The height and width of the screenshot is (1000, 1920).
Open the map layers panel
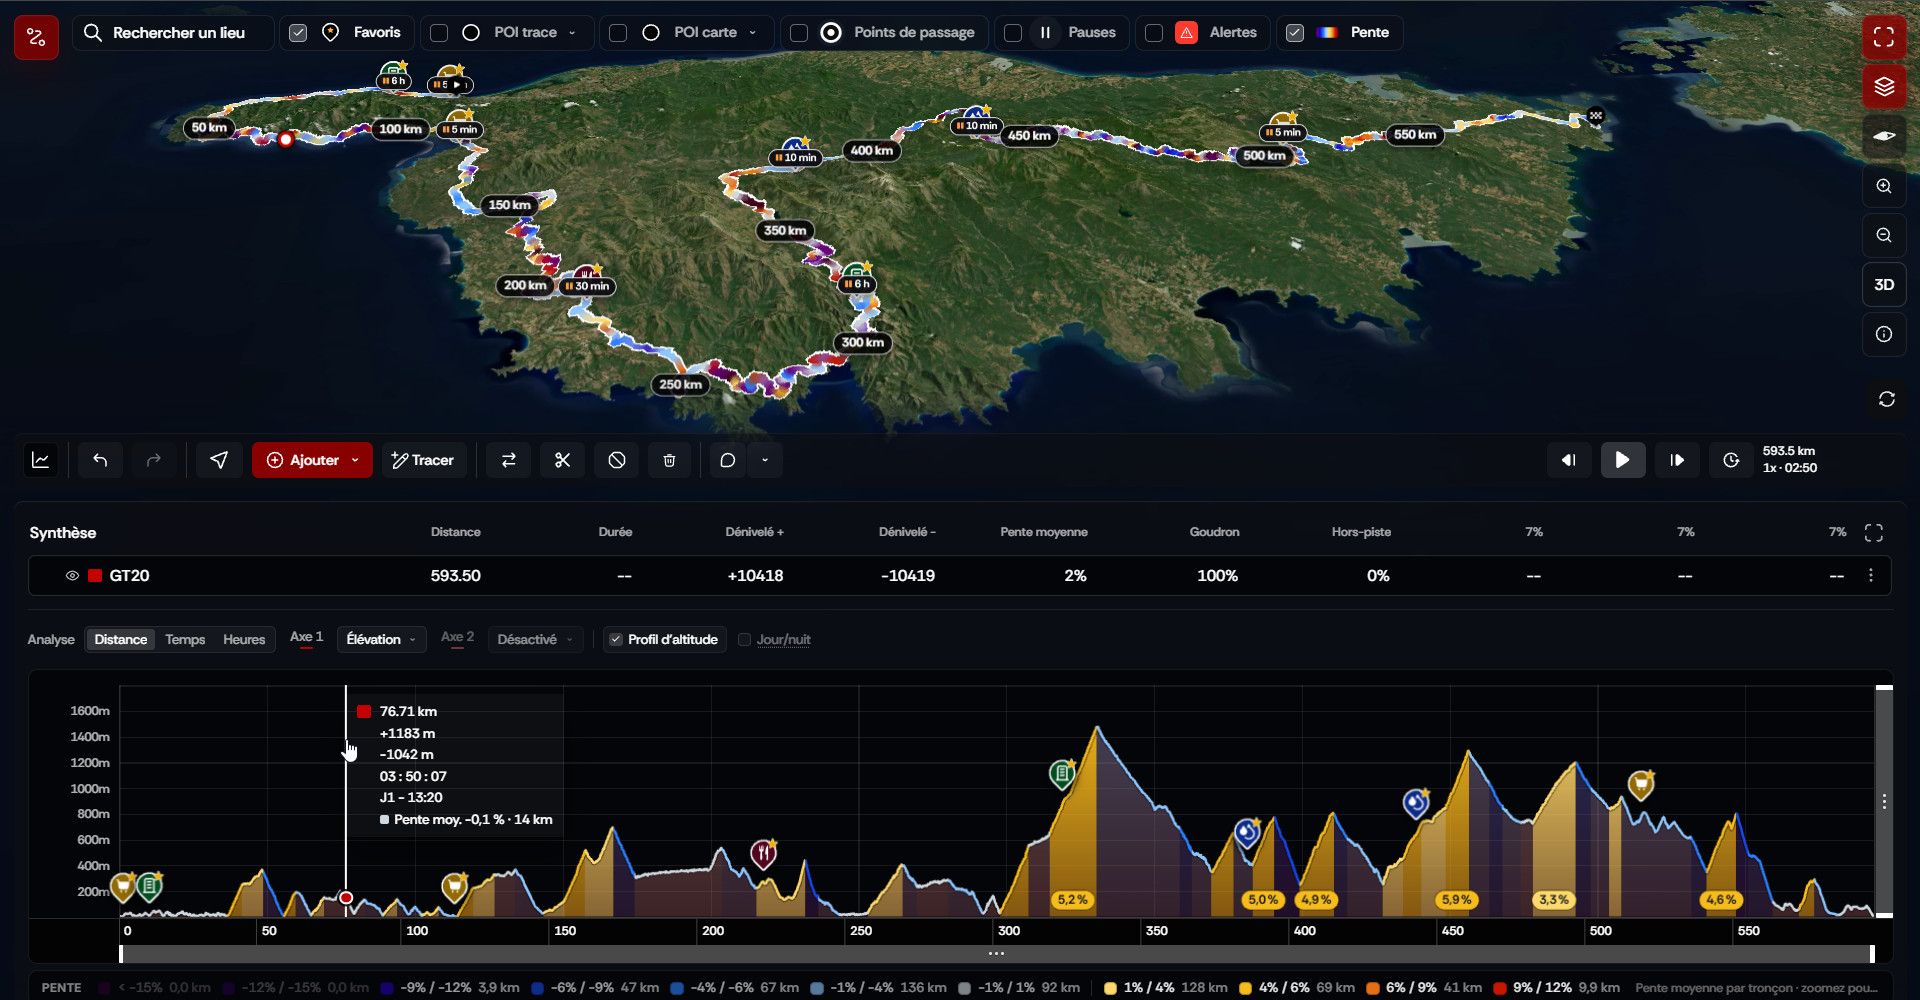[1884, 86]
